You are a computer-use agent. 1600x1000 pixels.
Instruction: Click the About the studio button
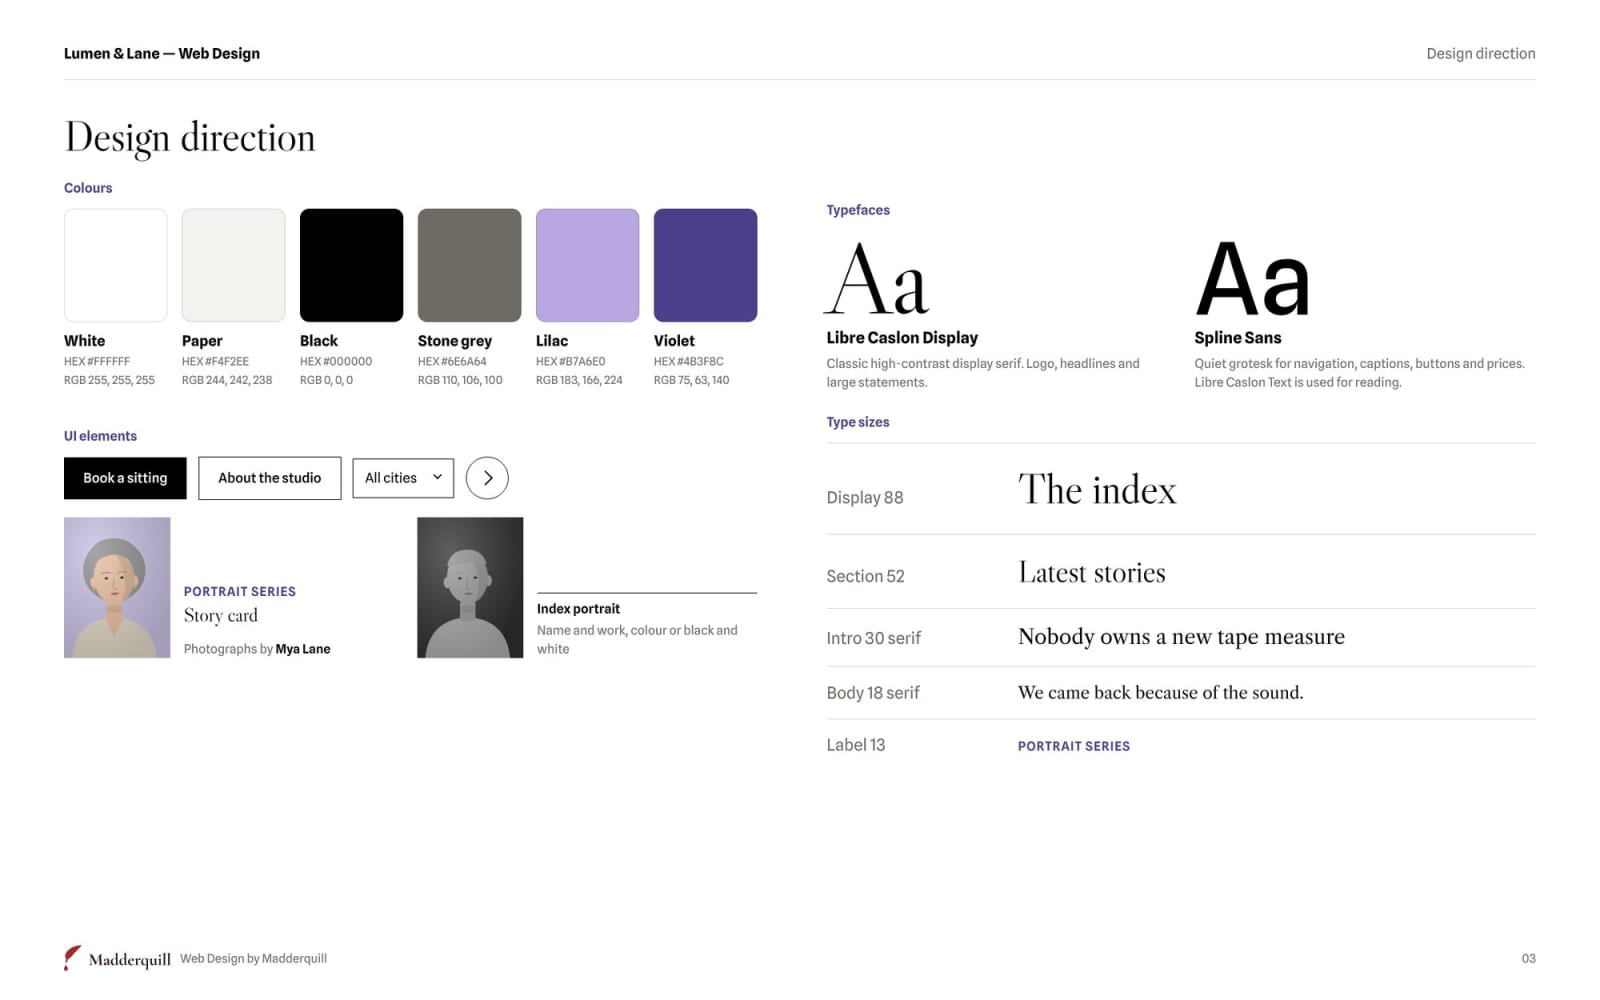coord(270,478)
